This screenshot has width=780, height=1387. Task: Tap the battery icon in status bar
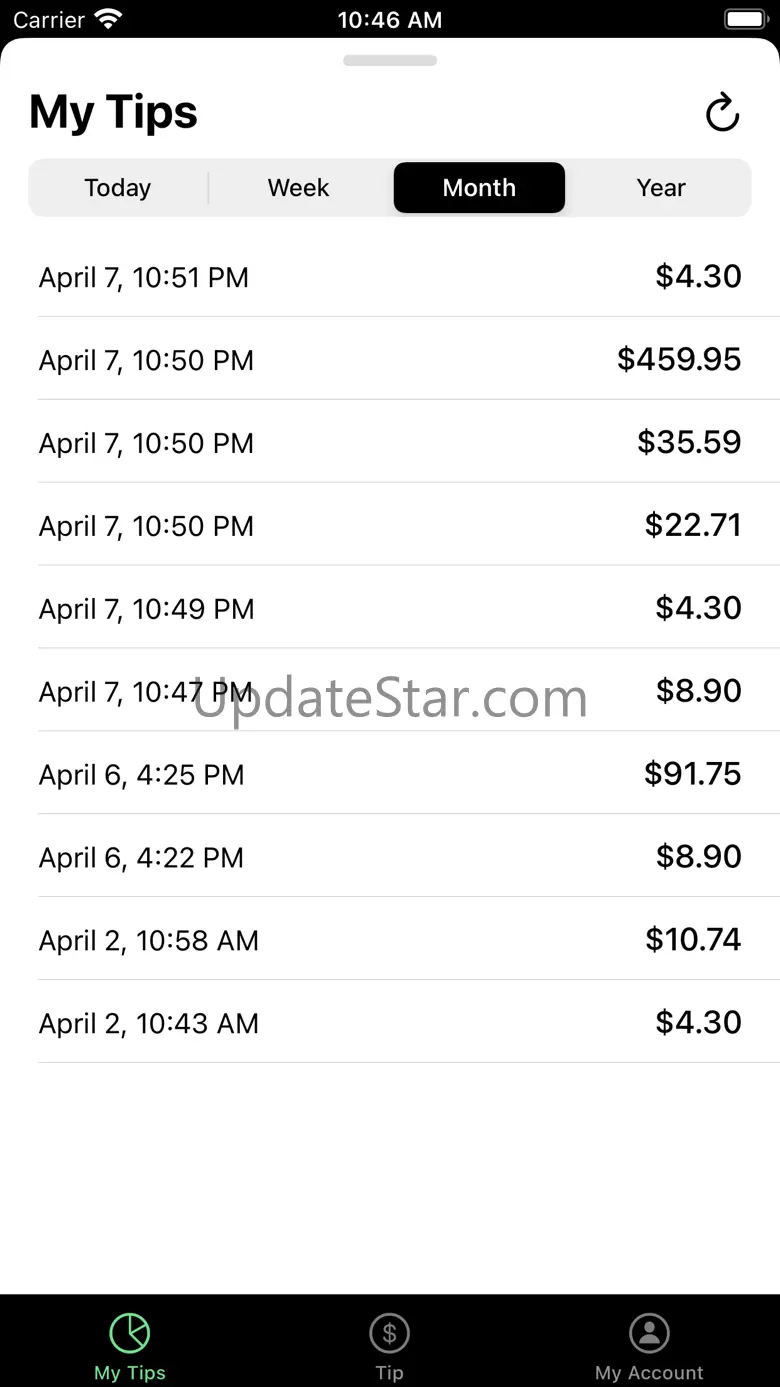[744, 19]
